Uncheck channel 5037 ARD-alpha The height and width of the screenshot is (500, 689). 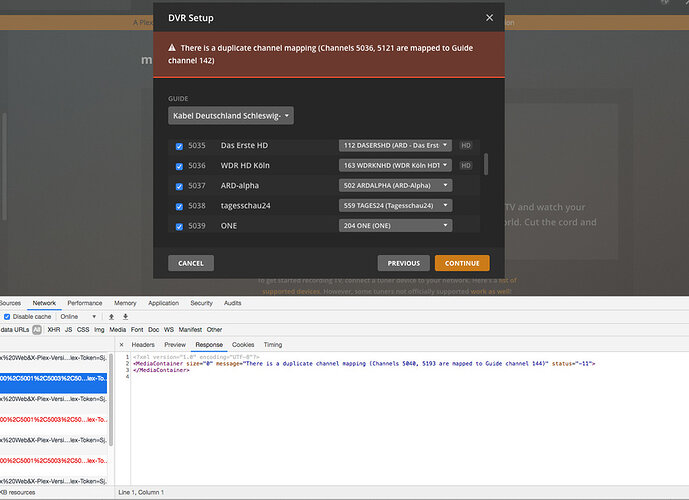click(179, 187)
